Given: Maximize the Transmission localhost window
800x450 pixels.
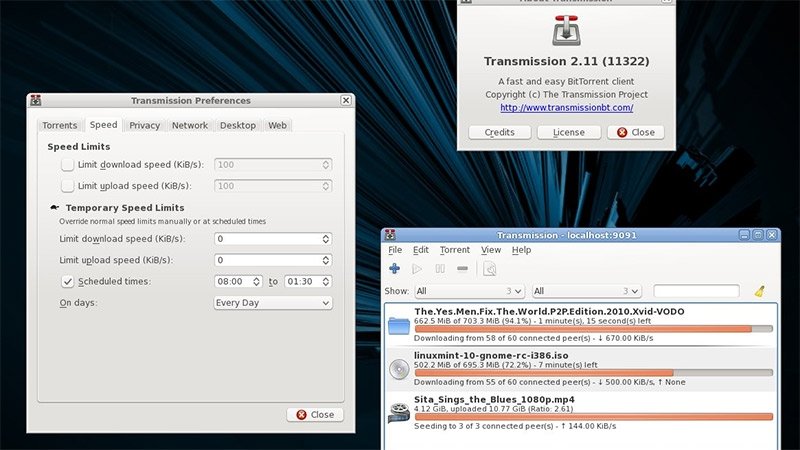Looking at the screenshot, I should pyautogui.click(x=758, y=235).
